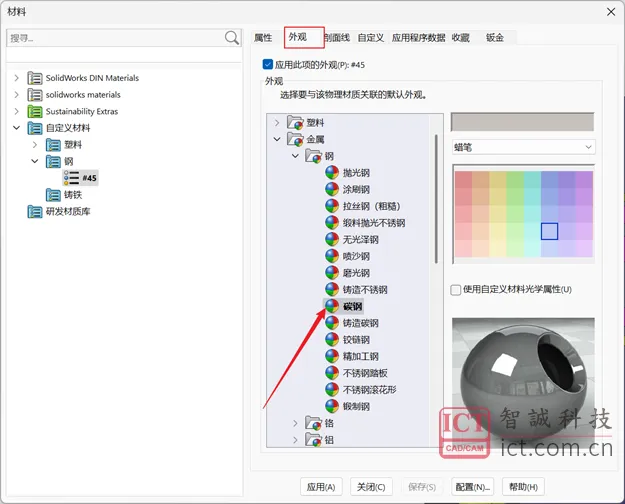Pick the selected blue color swatch
625x504 pixels.
coord(549,231)
